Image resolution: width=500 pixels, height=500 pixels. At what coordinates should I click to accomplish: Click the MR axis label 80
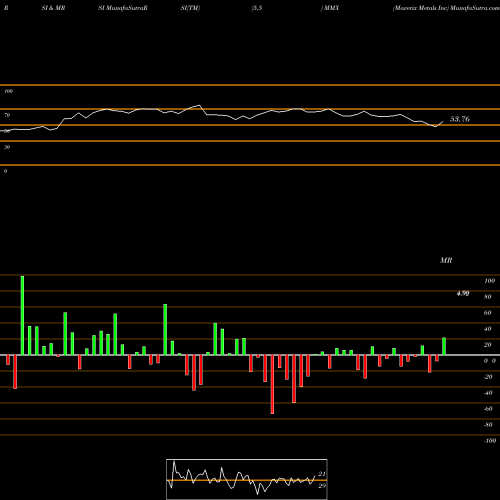(x=488, y=297)
